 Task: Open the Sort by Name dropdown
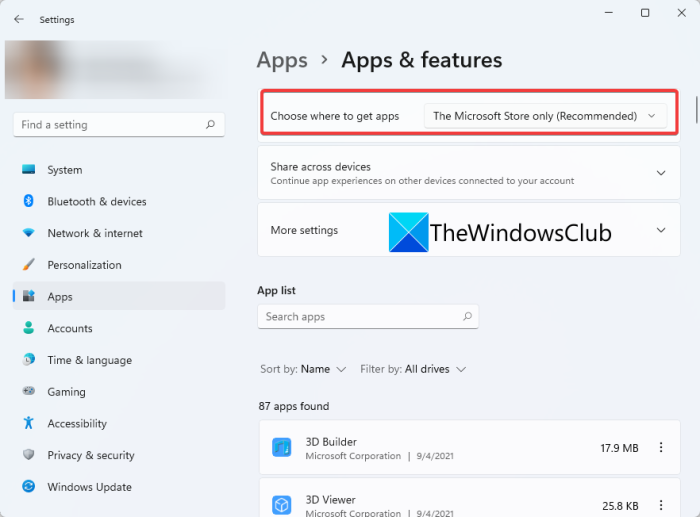point(304,369)
